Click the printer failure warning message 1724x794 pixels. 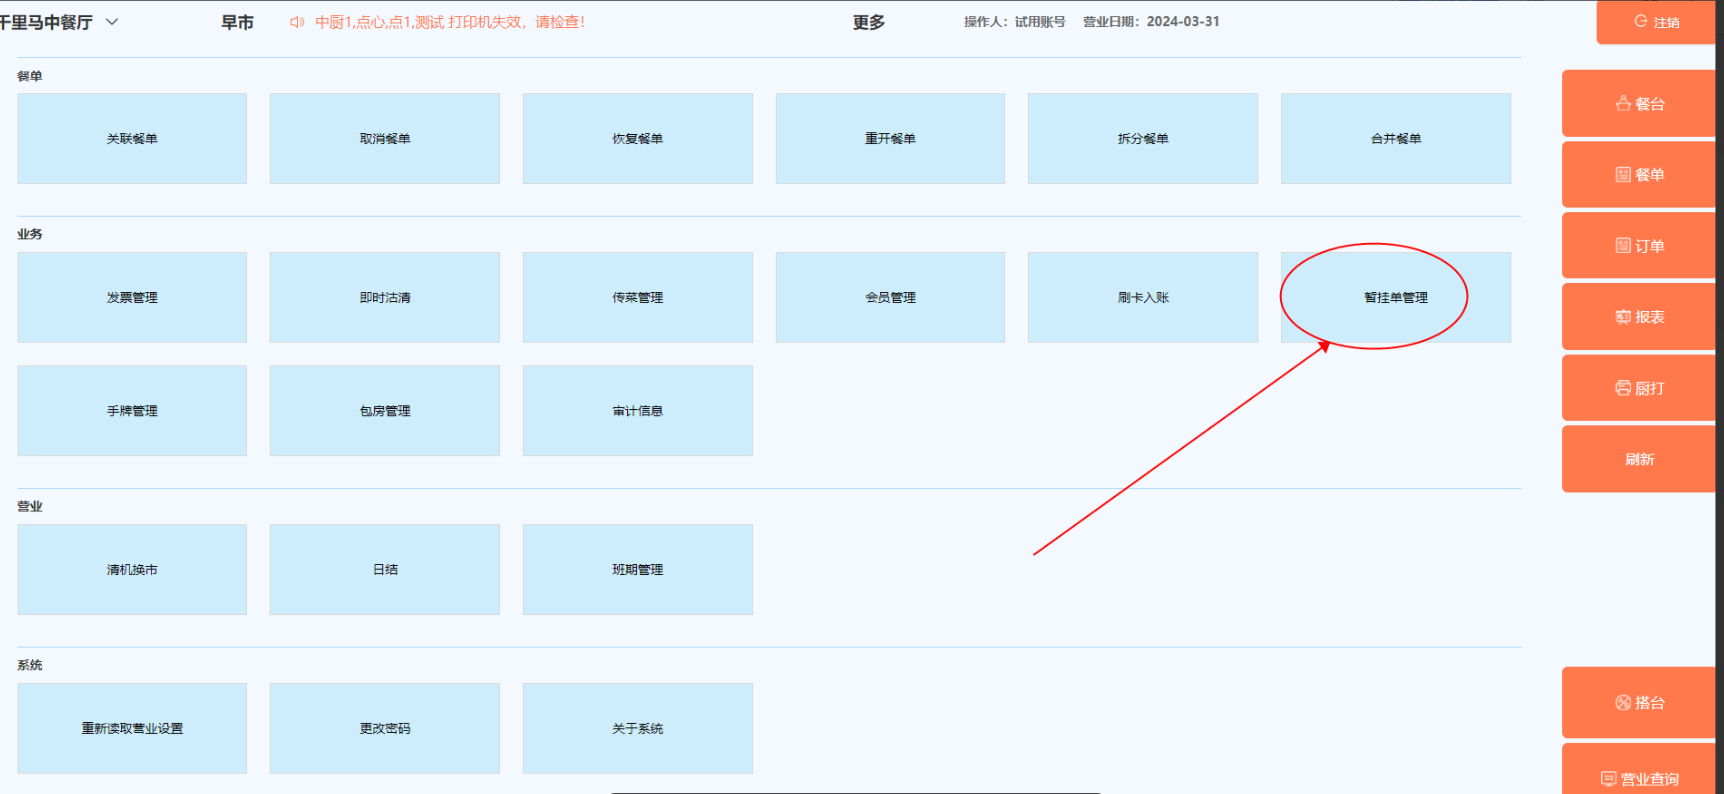(x=450, y=22)
